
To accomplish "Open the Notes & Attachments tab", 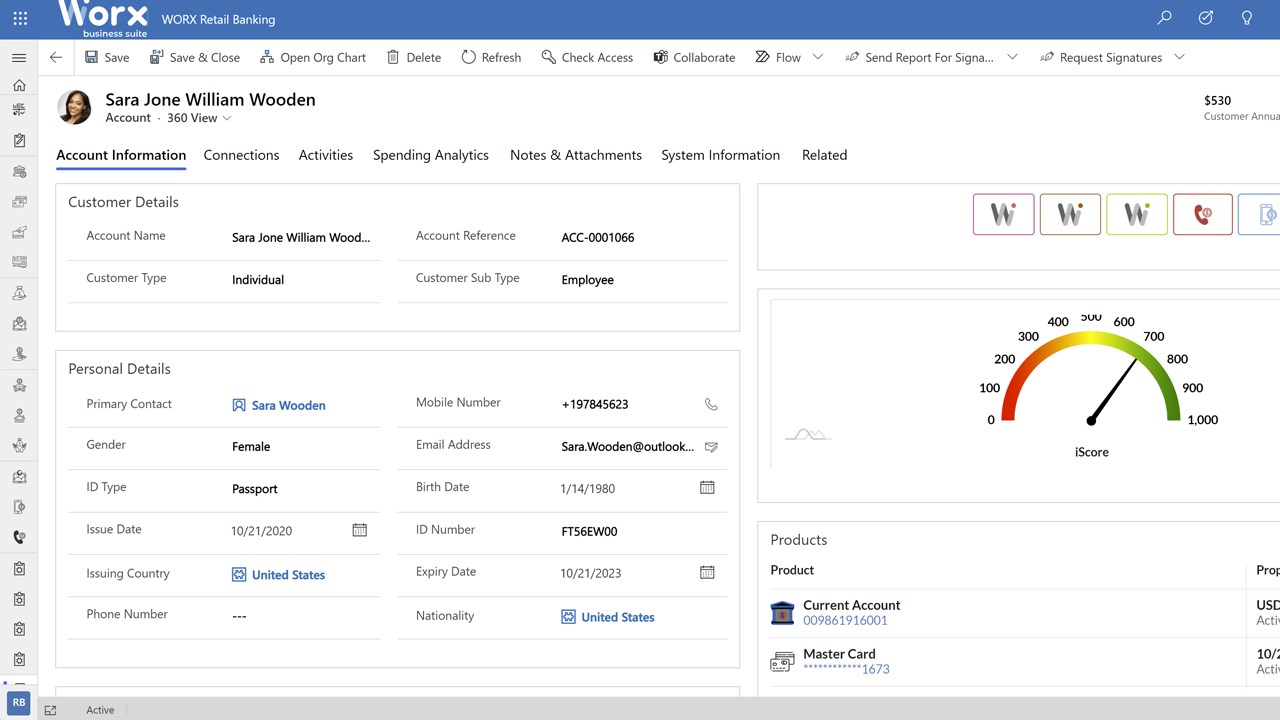I will coord(576,155).
